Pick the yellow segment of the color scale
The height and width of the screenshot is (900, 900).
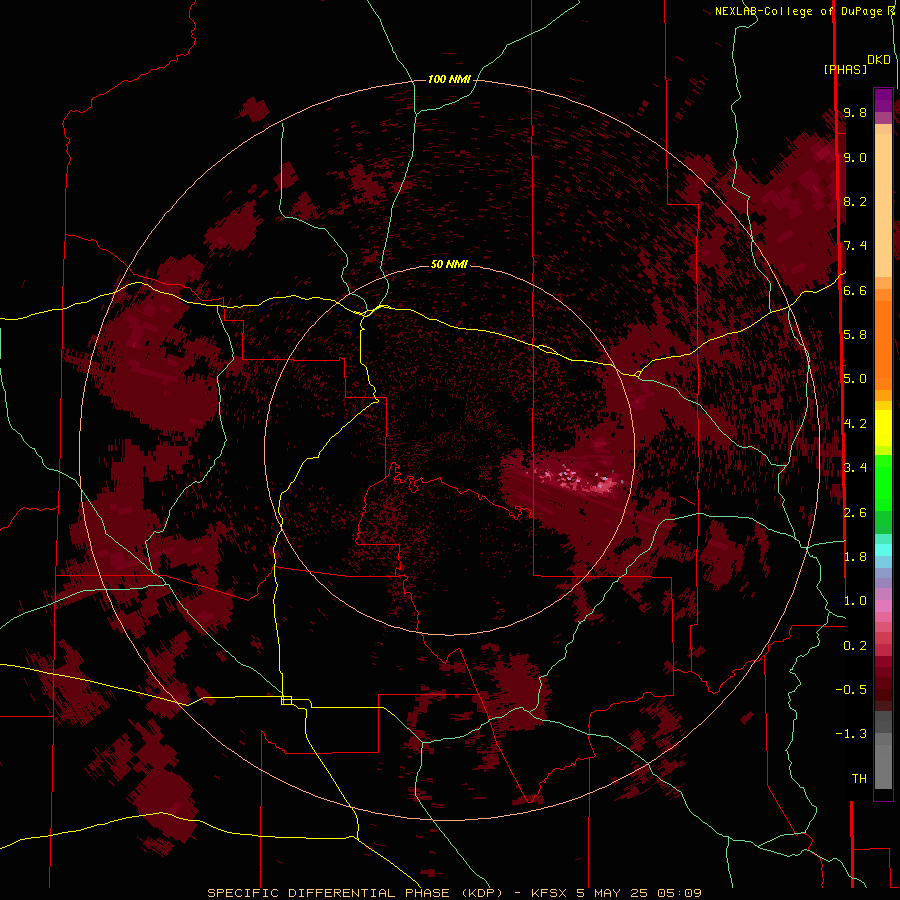click(x=883, y=428)
